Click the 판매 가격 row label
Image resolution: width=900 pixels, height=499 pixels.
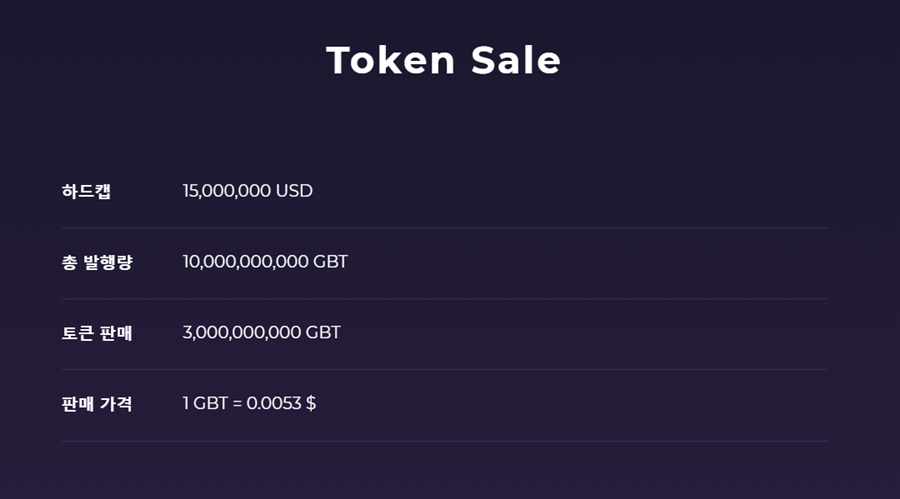pos(97,404)
